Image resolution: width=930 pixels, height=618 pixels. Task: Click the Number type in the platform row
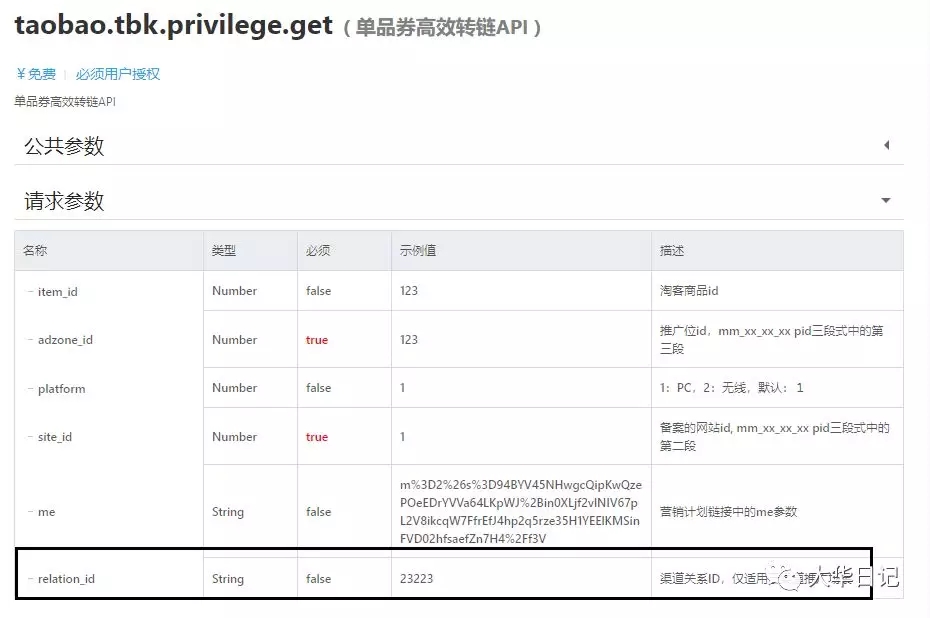click(x=234, y=388)
